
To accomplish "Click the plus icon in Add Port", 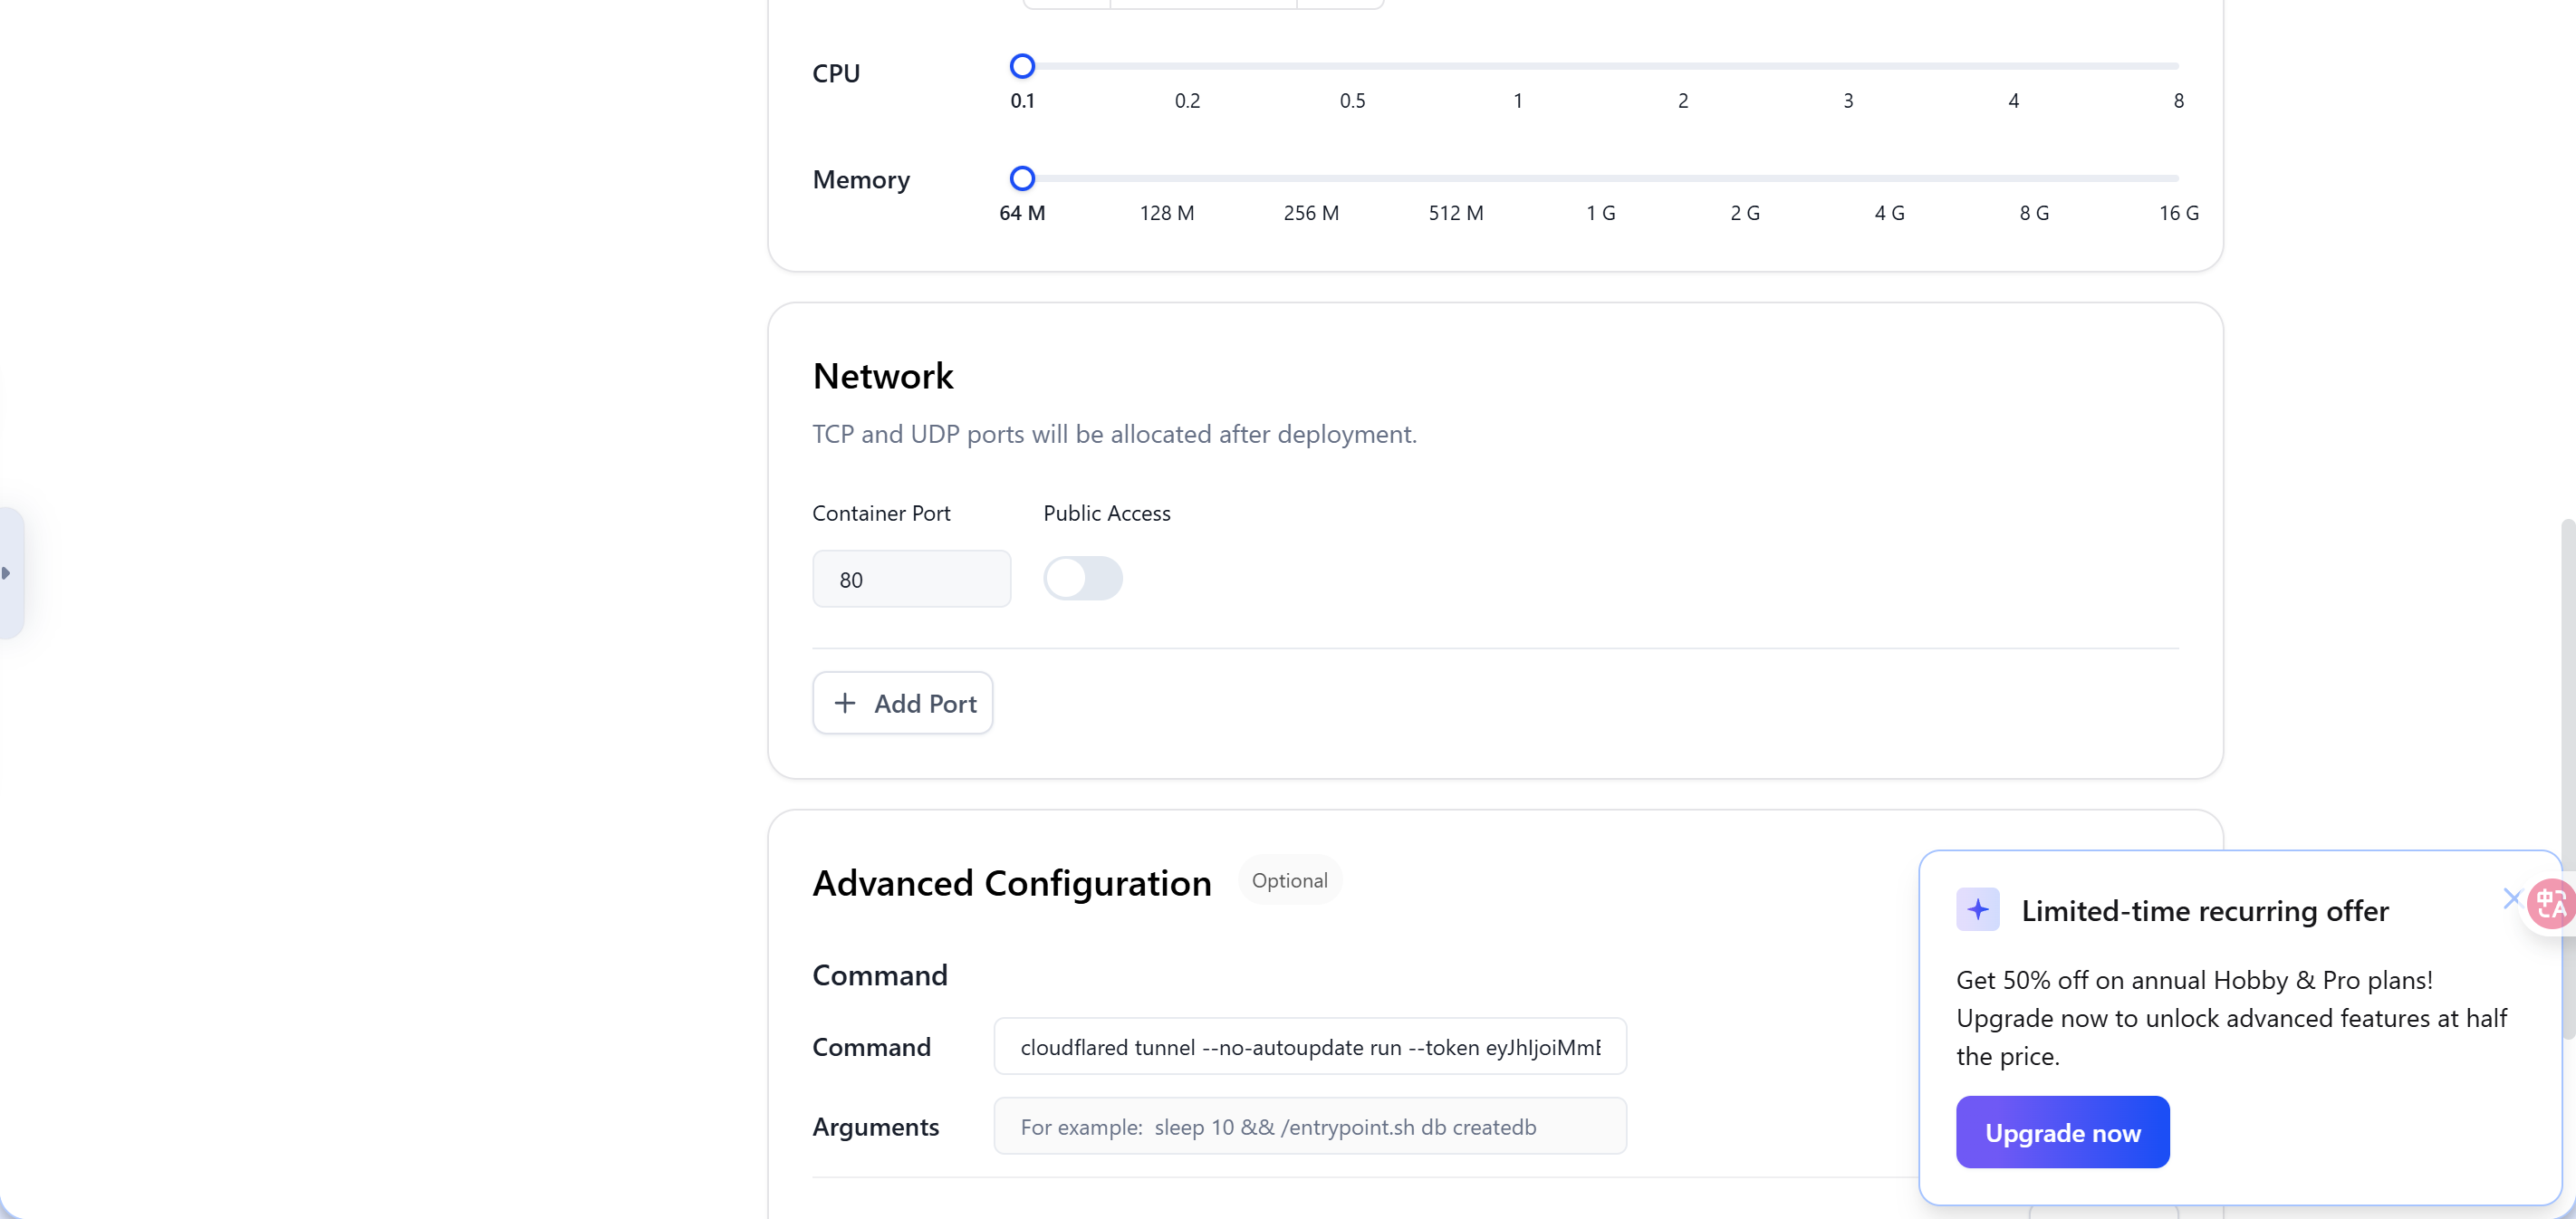I will (x=845, y=703).
